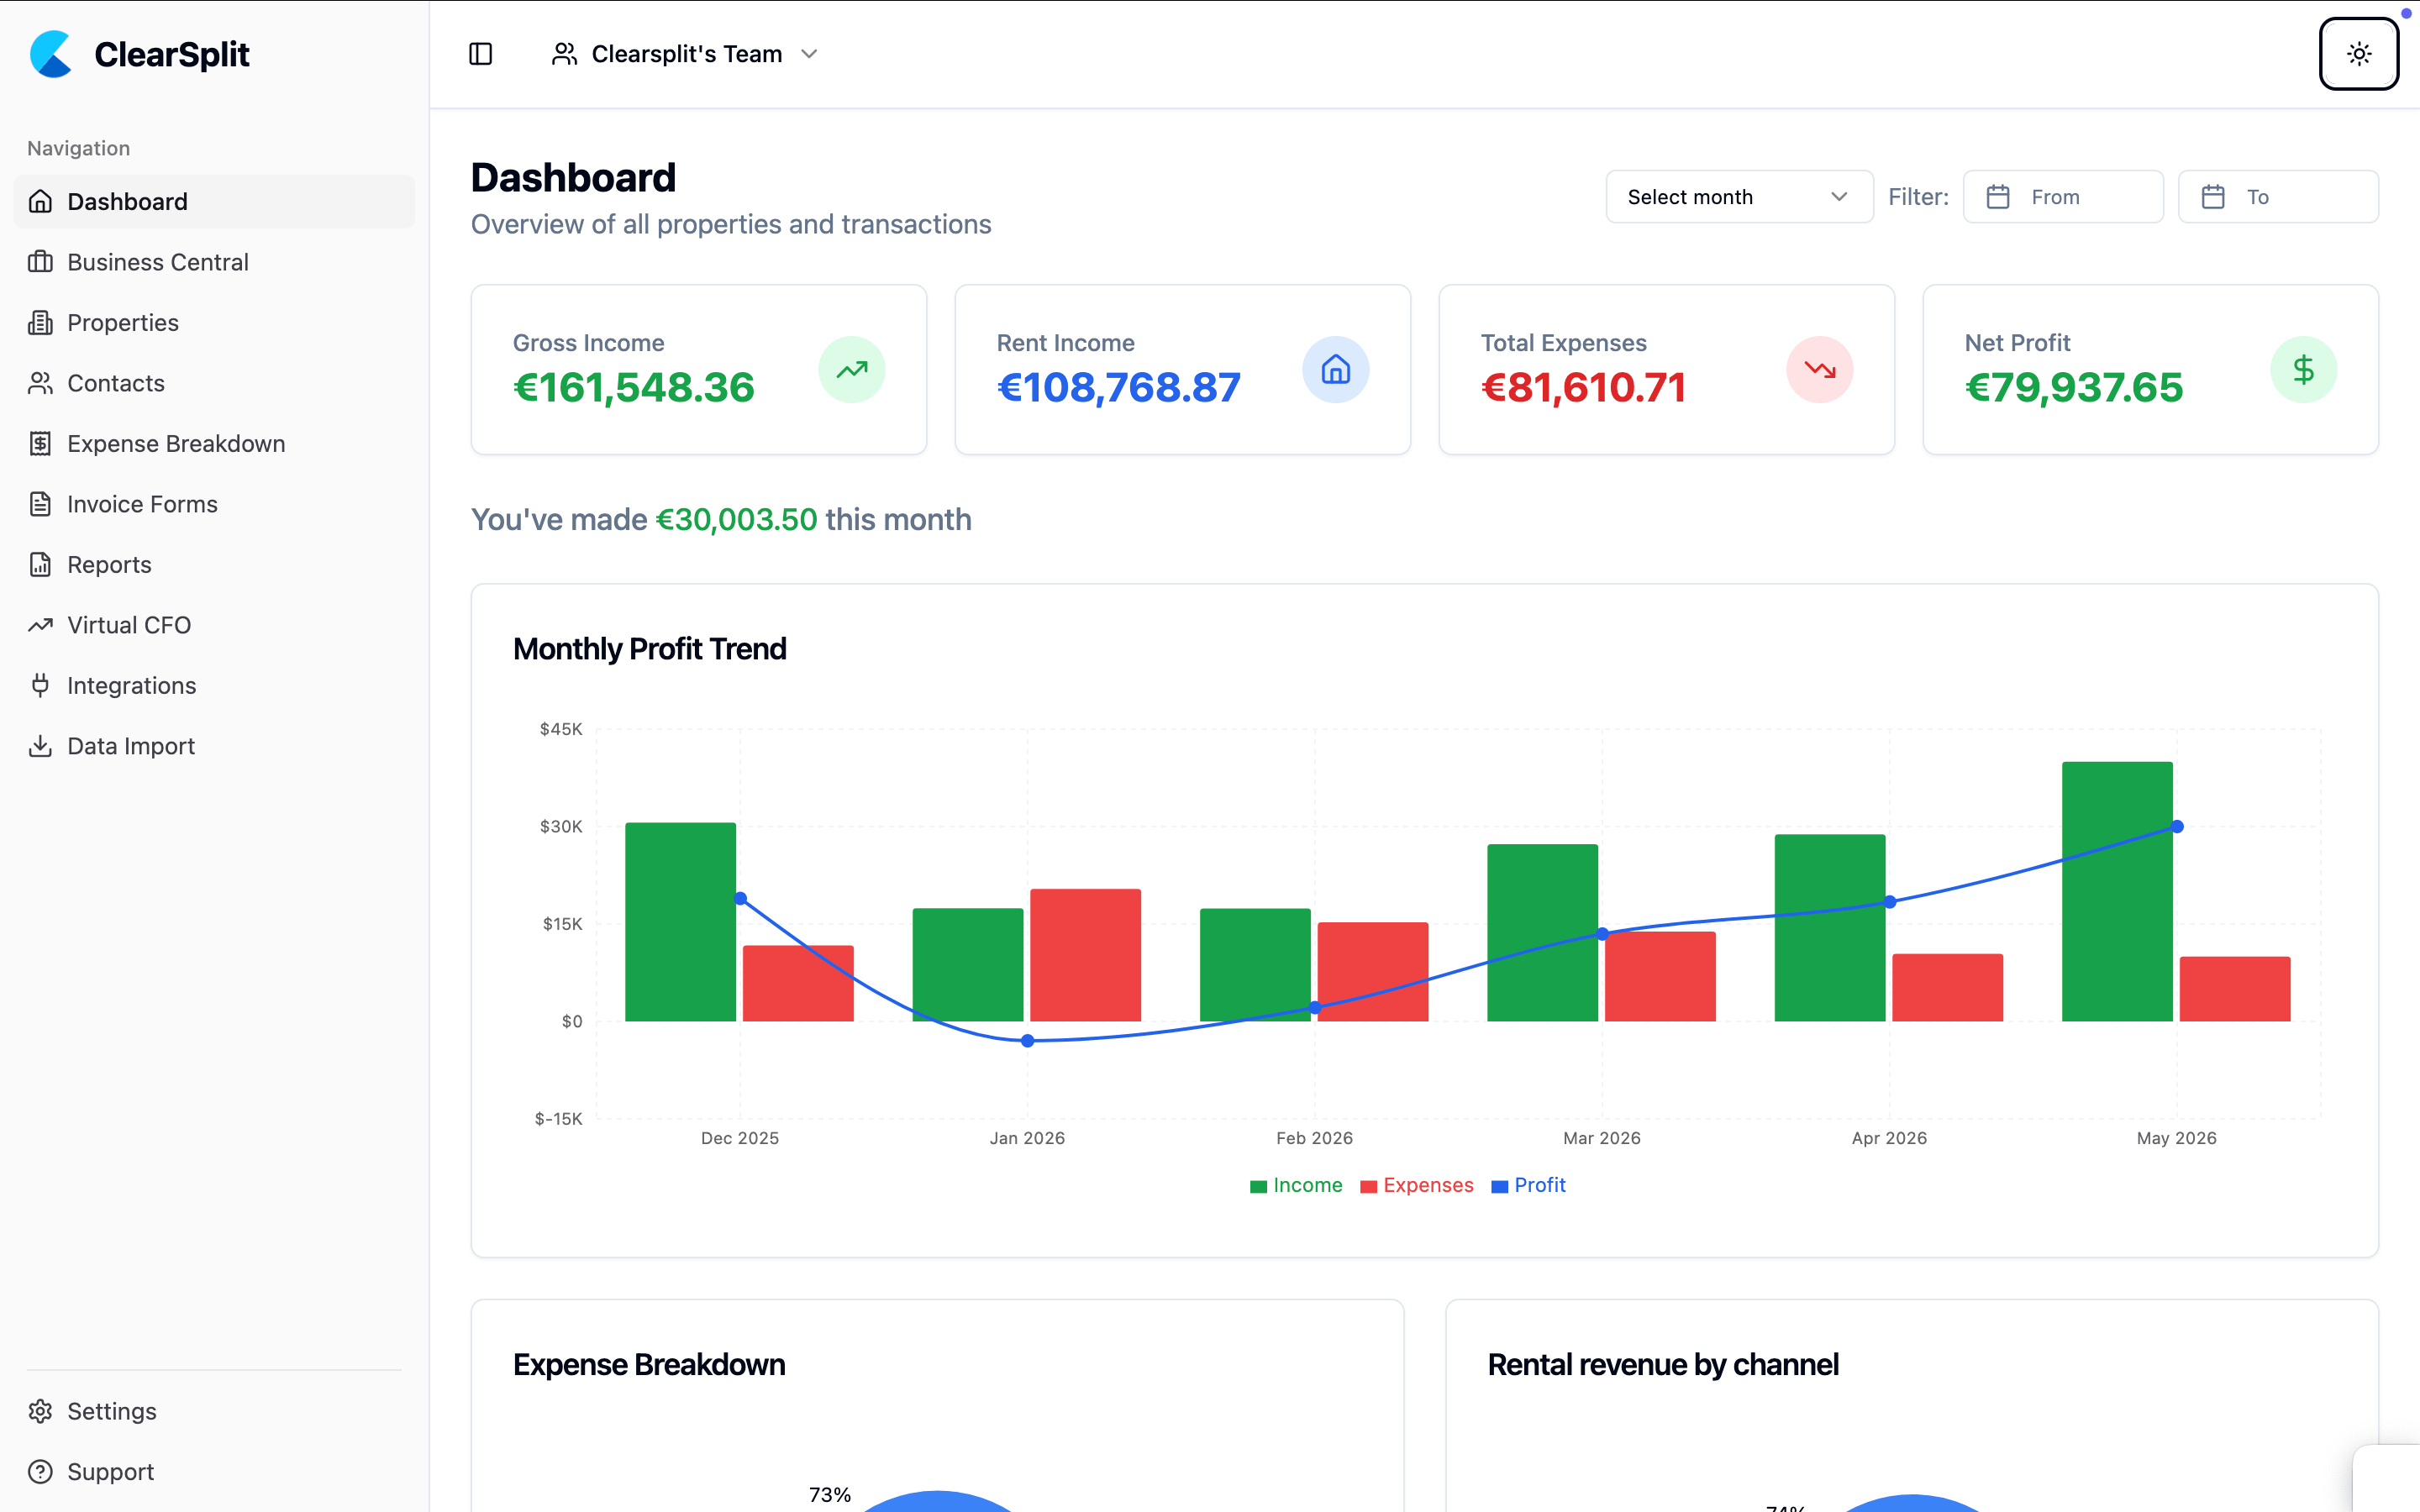Viewport: 2420px width, 1512px height.
Task: Click the Gross Income trending-up icon
Action: click(x=852, y=370)
